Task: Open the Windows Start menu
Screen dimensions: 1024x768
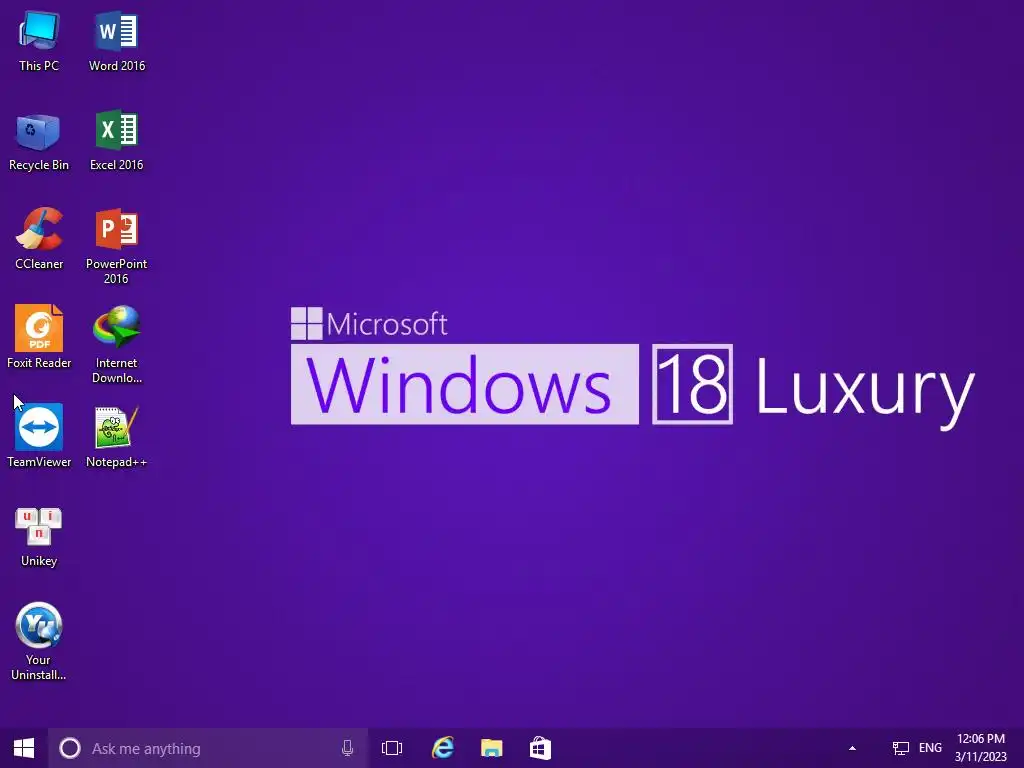Action: point(24,748)
